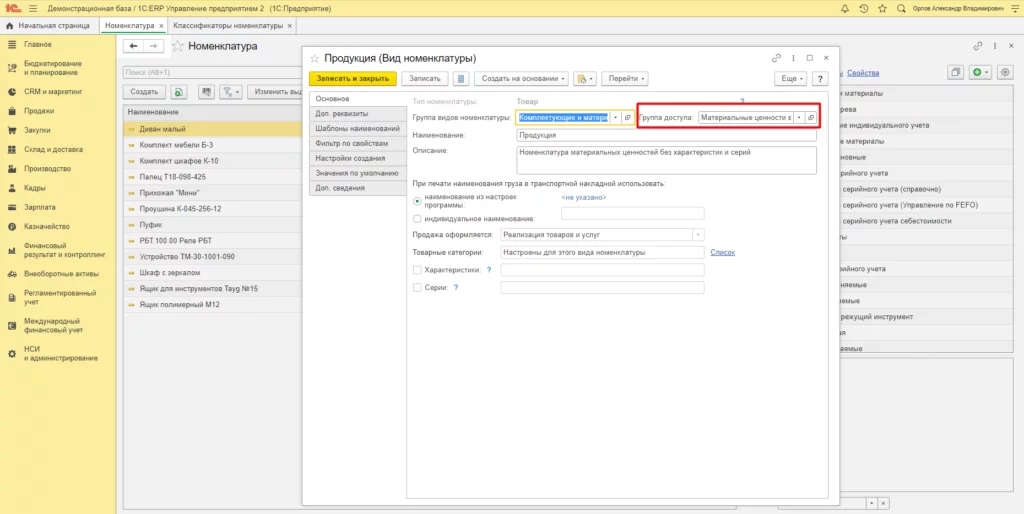Expand the Группа доступа dropdown arrow
The height and width of the screenshot is (514, 1024).
(x=799, y=118)
